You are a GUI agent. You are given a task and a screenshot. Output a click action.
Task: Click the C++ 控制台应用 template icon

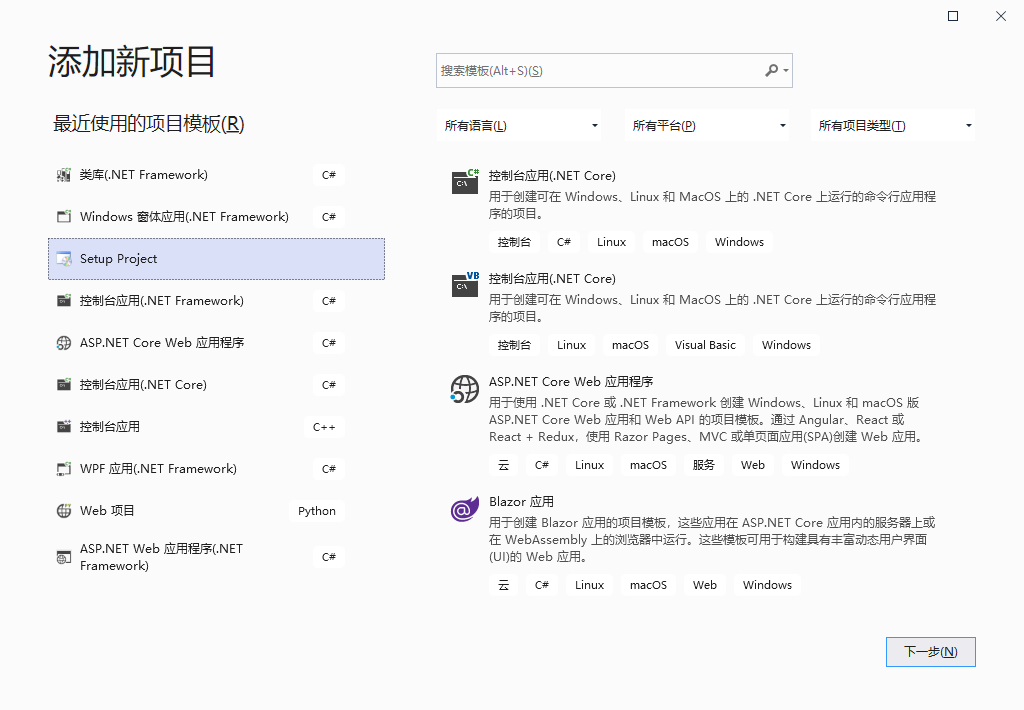point(62,426)
